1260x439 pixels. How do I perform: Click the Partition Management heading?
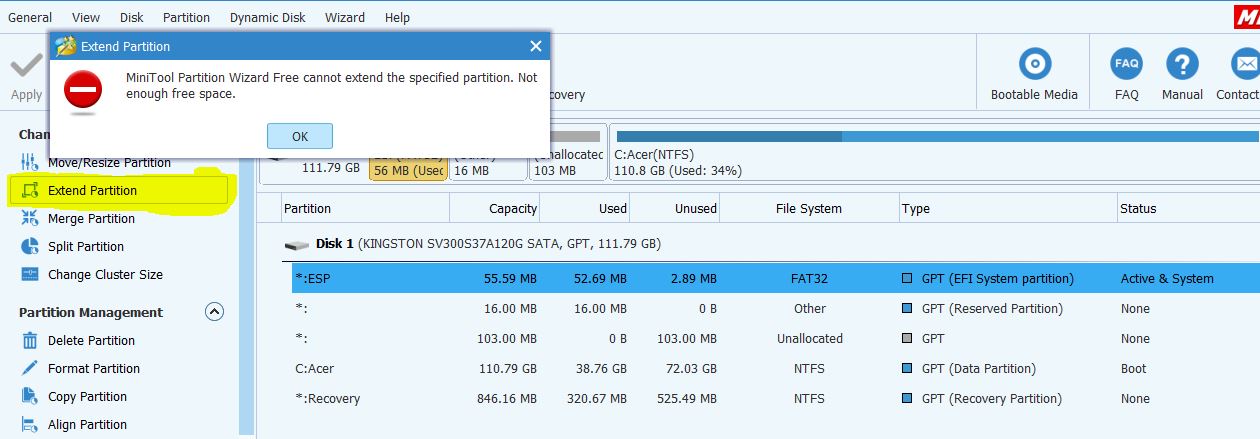(91, 312)
